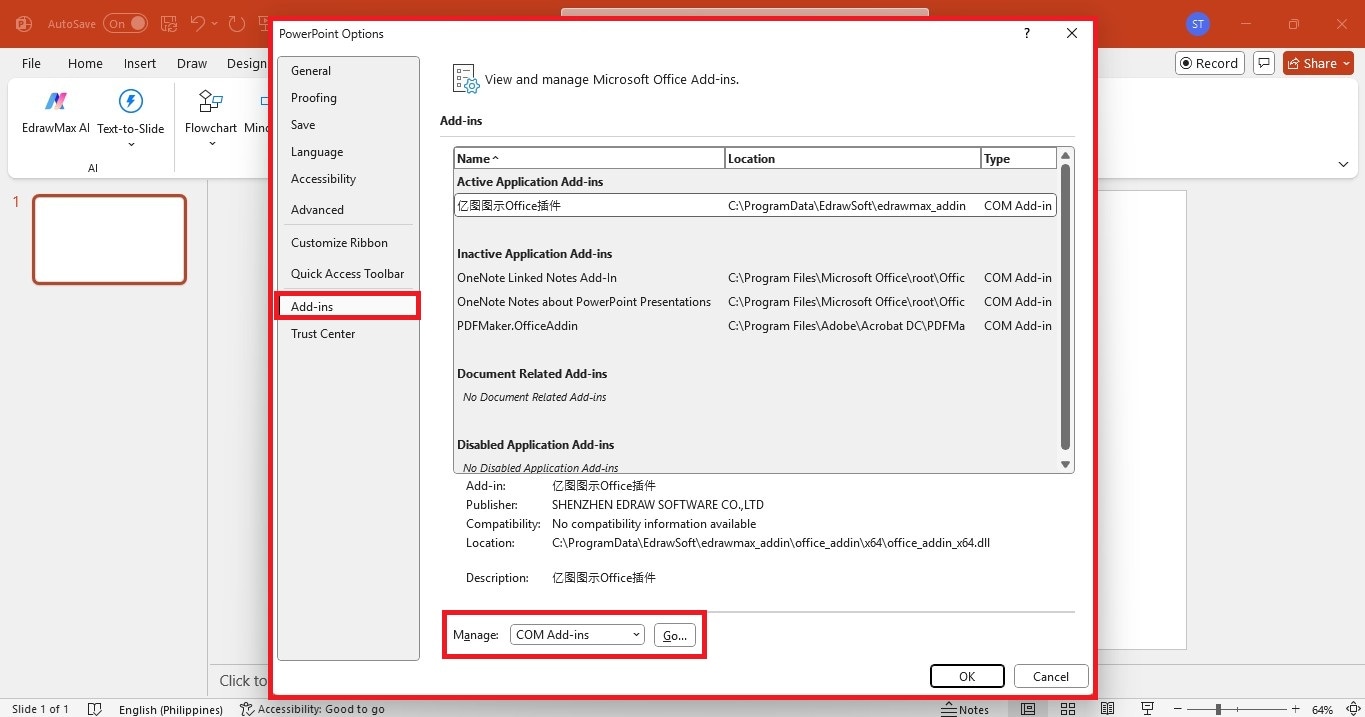
Task: Click the add-ins list scroll down arrow
Action: [x=1065, y=465]
